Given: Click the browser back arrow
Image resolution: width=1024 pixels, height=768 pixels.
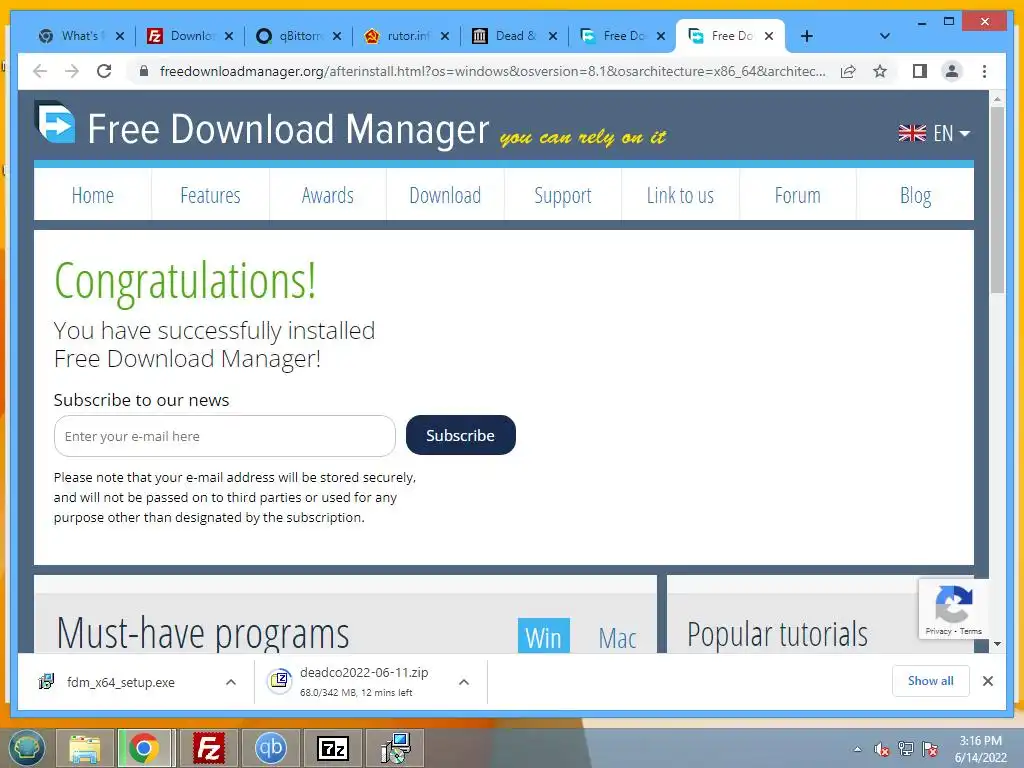Looking at the screenshot, I should tap(40, 71).
